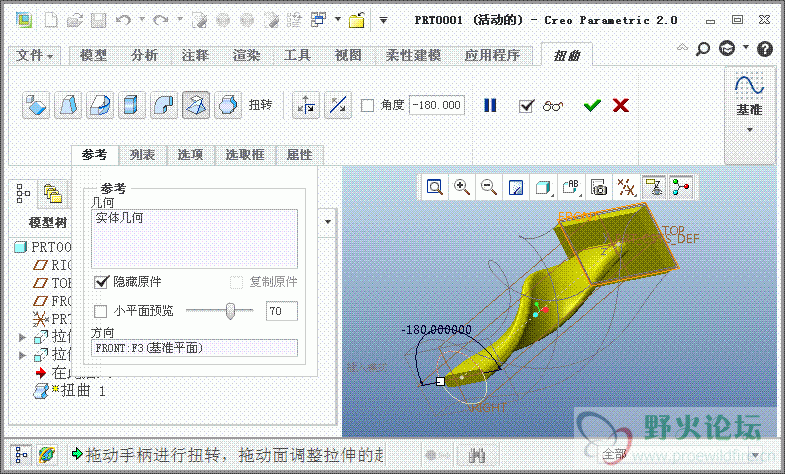Switch to the 属性 panel tab
785x474 pixels.
pyautogui.click(x=299, y=155)
